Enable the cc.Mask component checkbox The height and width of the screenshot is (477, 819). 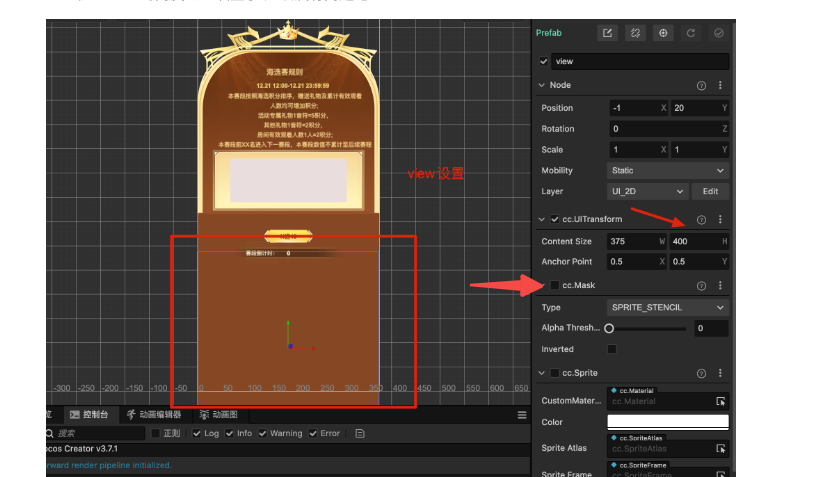coord(555,285)
